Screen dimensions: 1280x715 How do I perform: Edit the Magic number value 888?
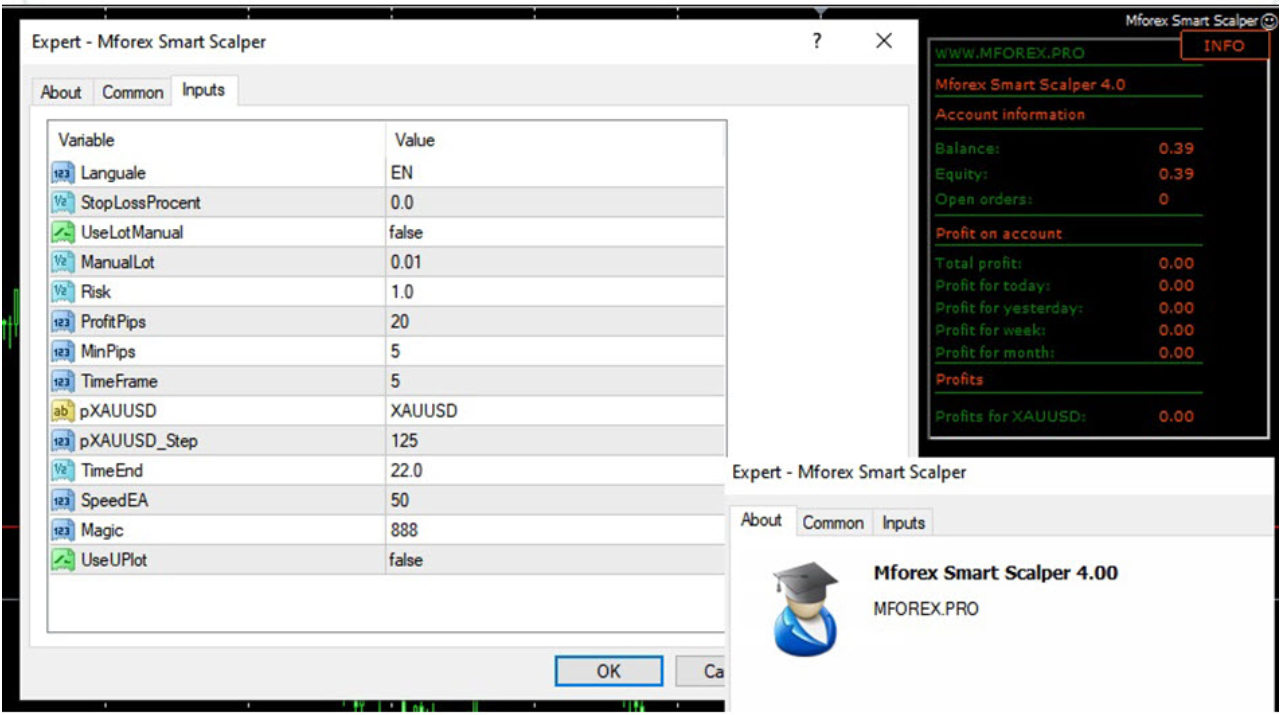pos(404,530)
